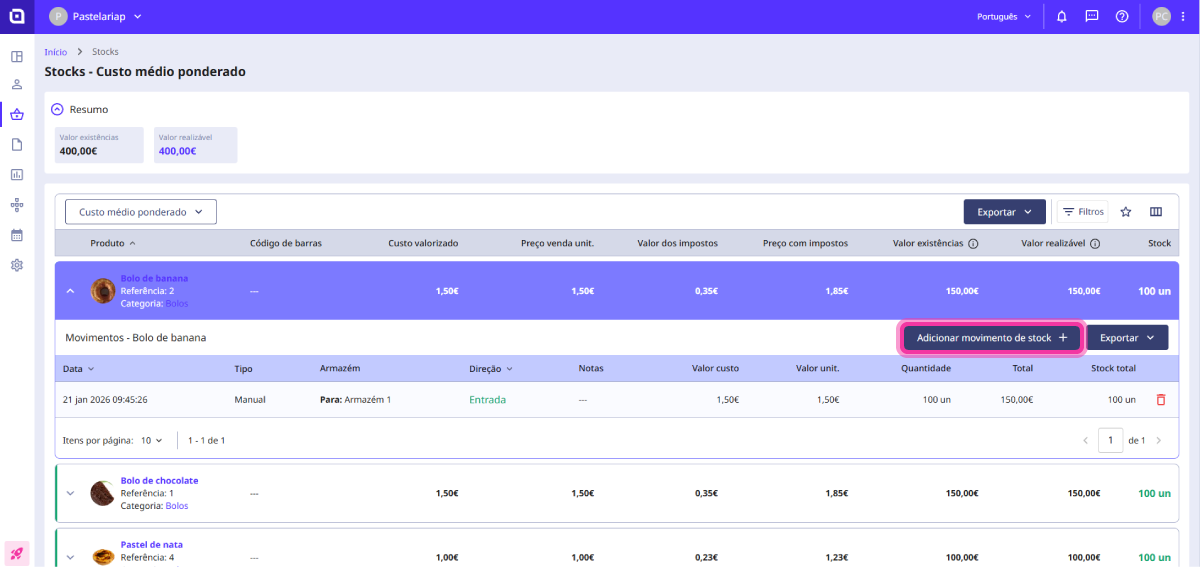Click Adicionar movimento de stock button
This screenshot has width=1200, height=567.
point(991,338)
